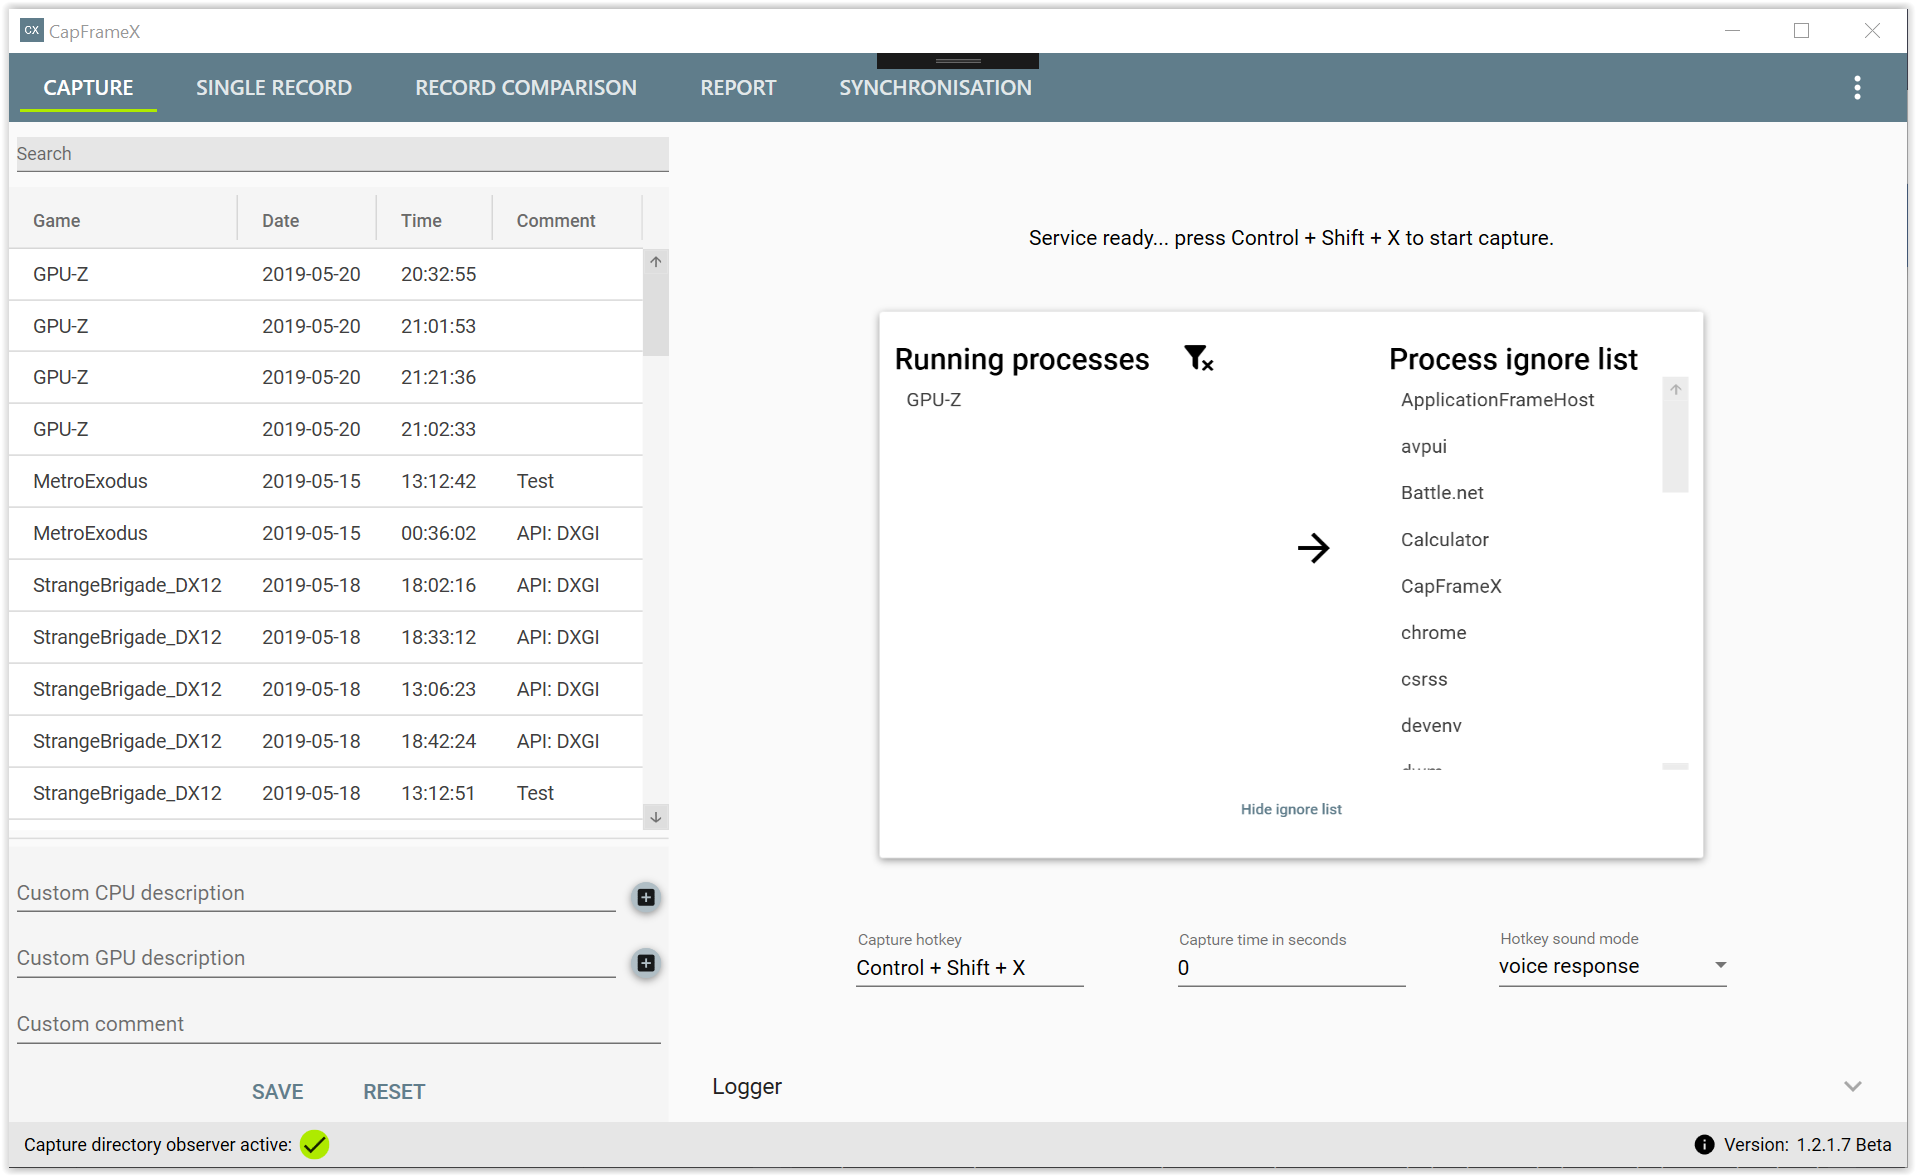Edit Capture time in seconds field
Viewport: 1916px width, 1176px height.
(1291, 968)
